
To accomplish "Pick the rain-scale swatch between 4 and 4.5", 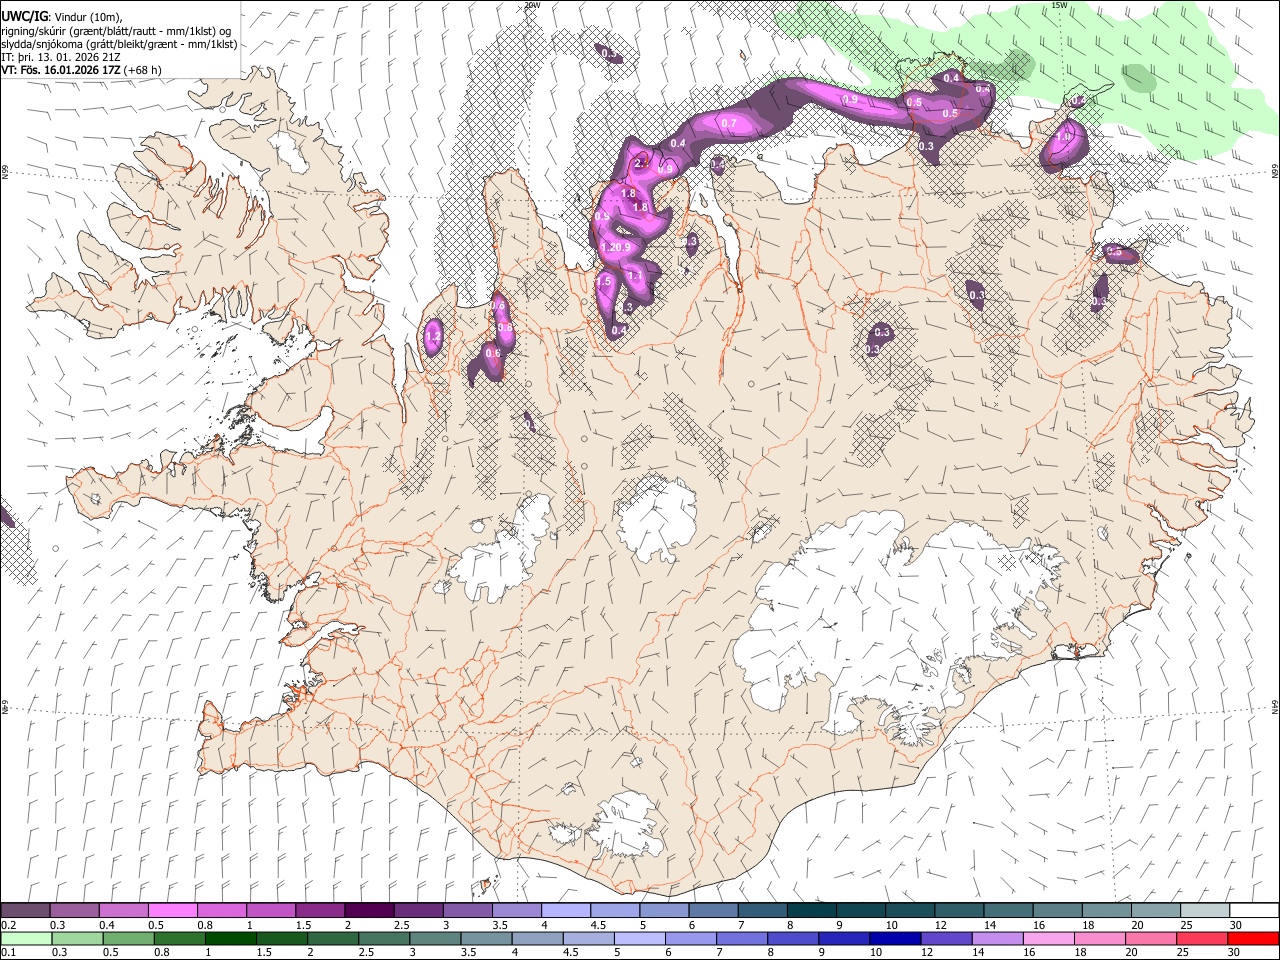I will (x=537, y=938).
